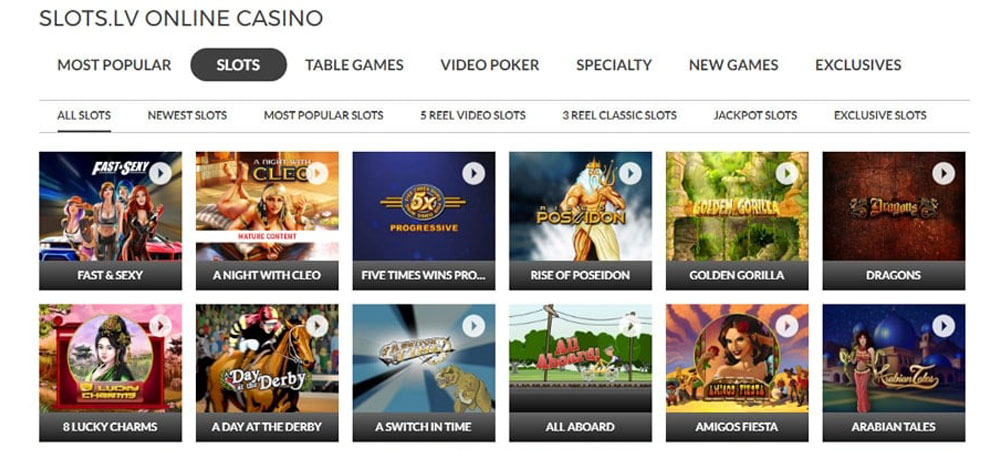This screenshot has height=450, width=1000.
Task: Click play icon on Arabian Tales tile
Action: point(943,326)
